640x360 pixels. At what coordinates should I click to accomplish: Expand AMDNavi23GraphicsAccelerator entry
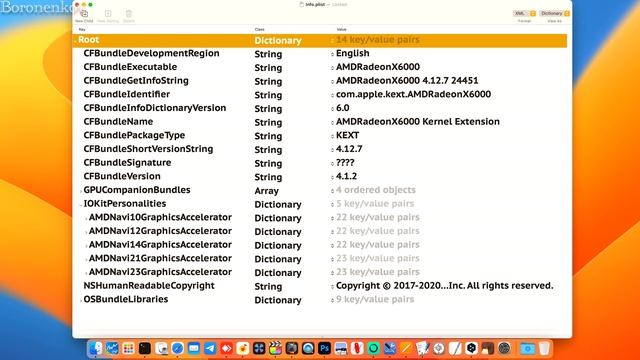[86, 273]
